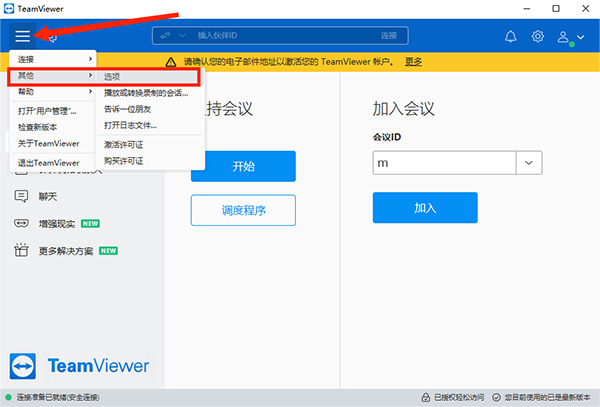
Task: Click the checkmark version icon in status bar
Action: (x=496, y=397)
